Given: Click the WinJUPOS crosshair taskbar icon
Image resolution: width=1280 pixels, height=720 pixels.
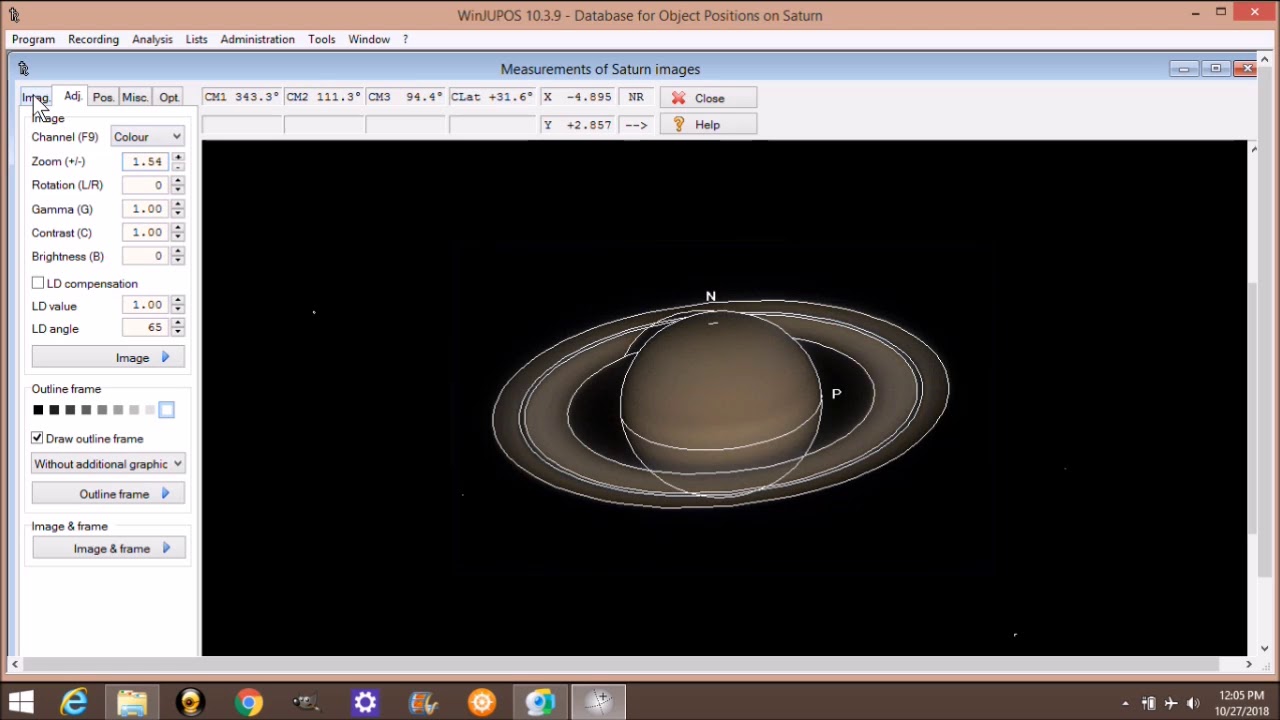Looking at the screenshot, I should [x=598, y=702].
